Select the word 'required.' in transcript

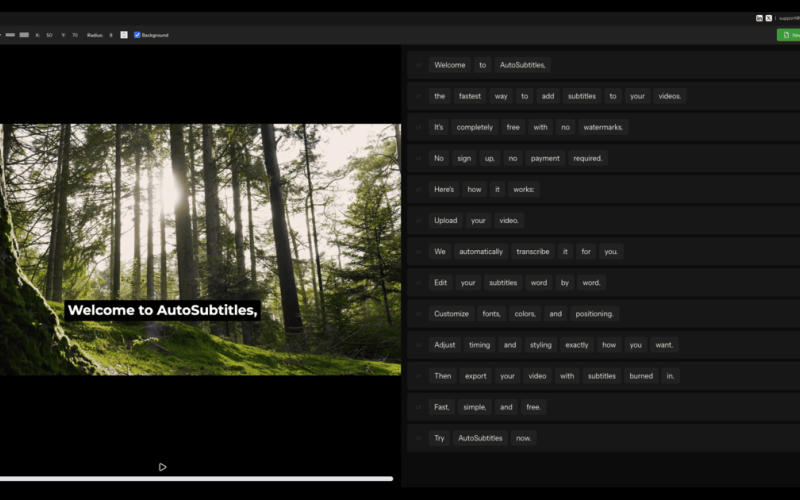[588, 158]
